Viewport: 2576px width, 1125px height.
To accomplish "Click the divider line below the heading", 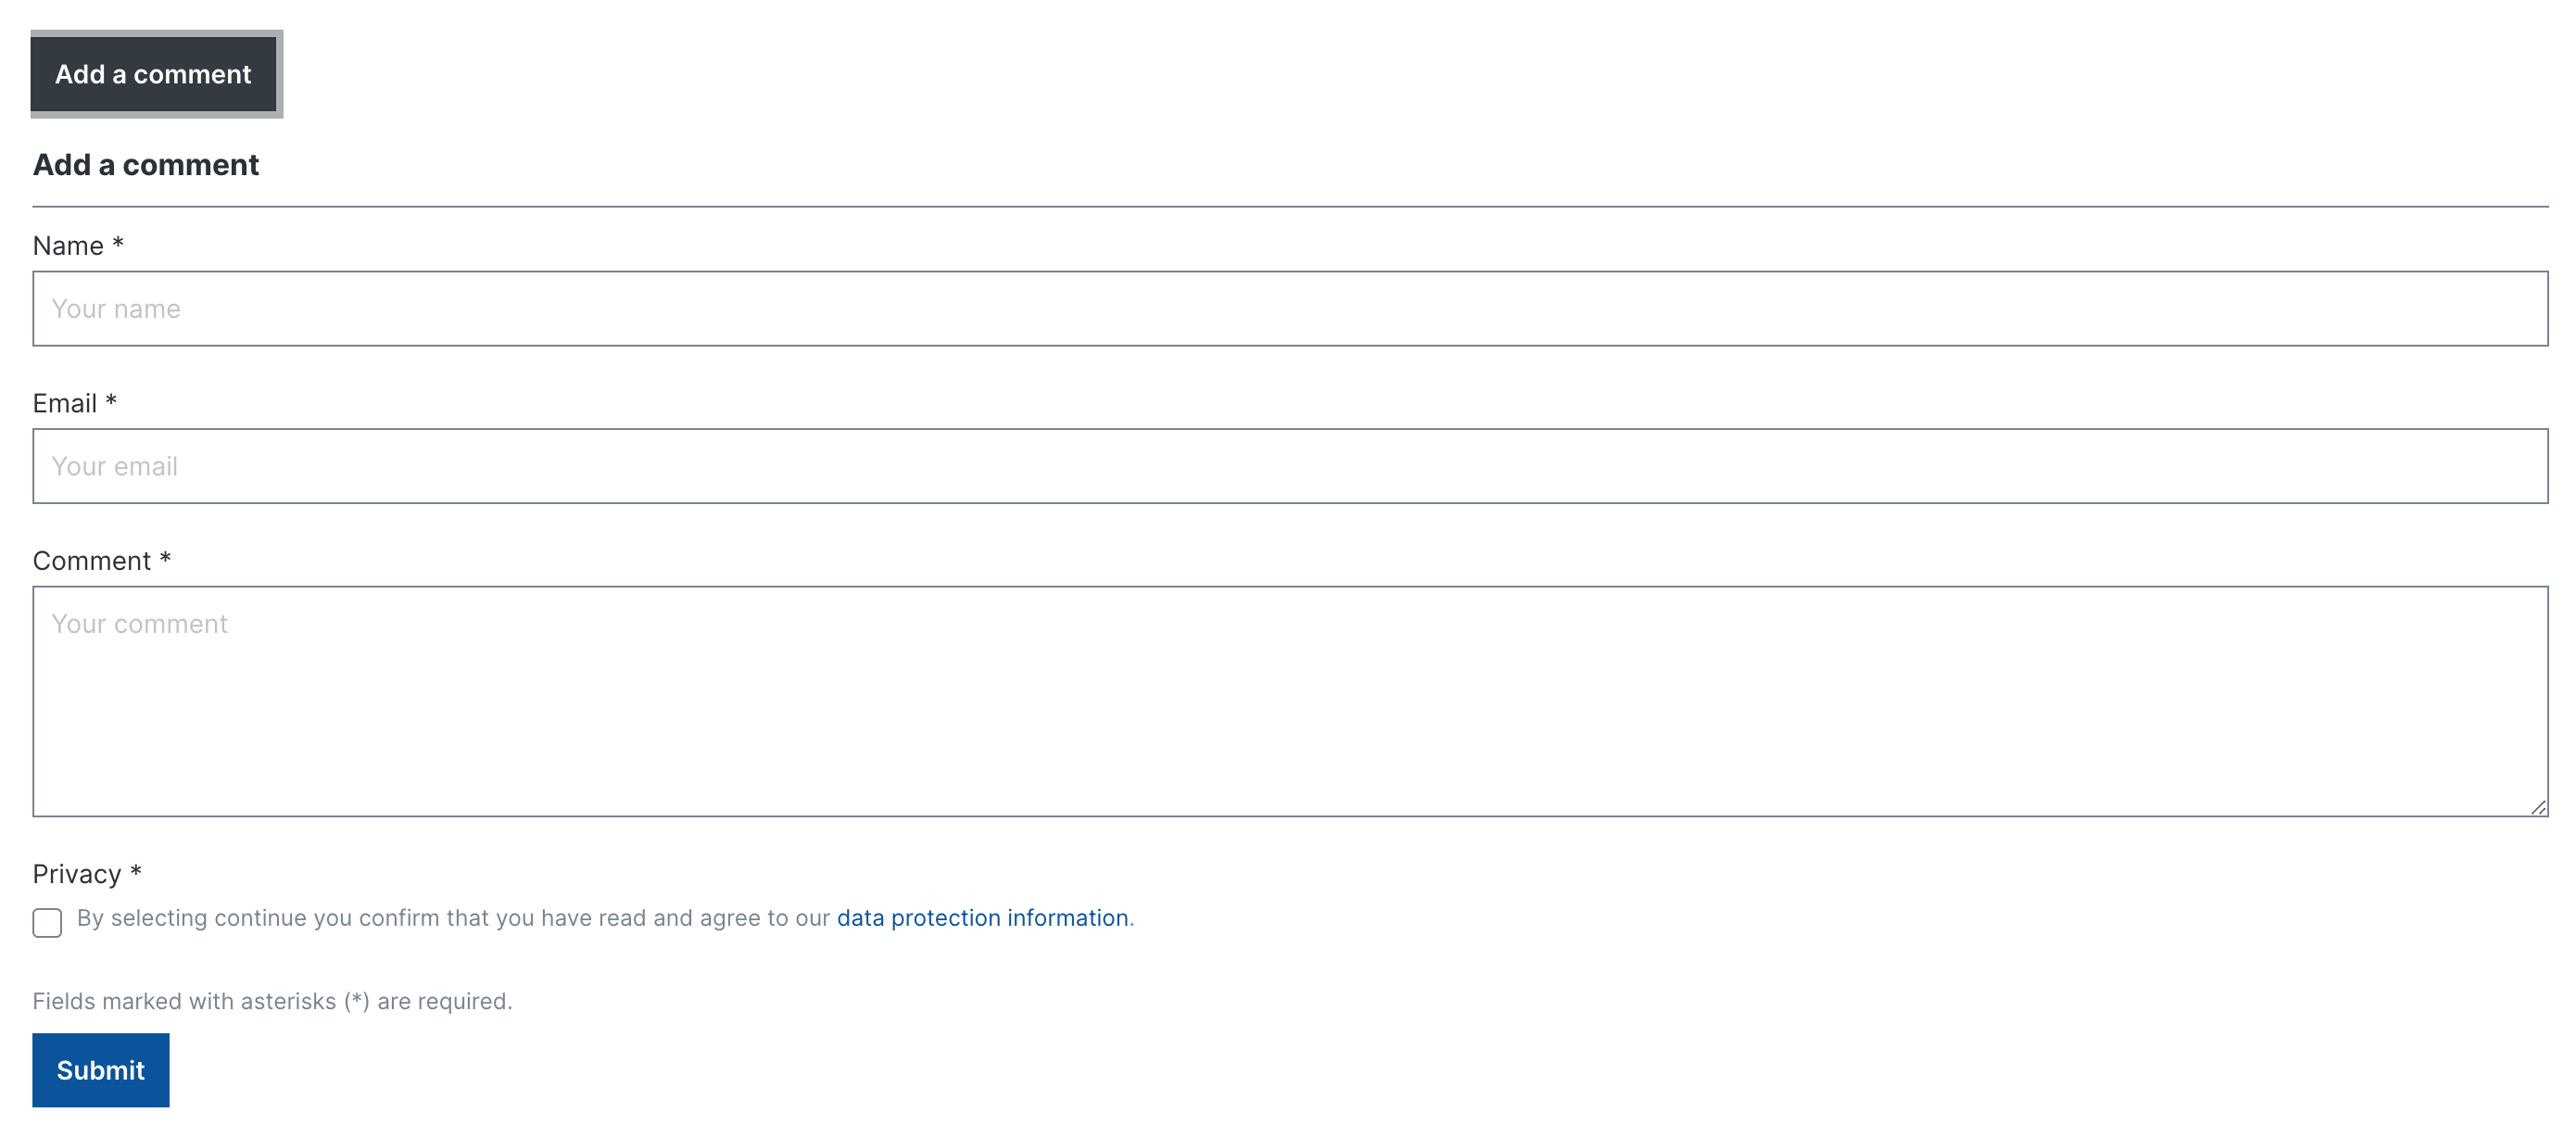I will coord(1290,207).
